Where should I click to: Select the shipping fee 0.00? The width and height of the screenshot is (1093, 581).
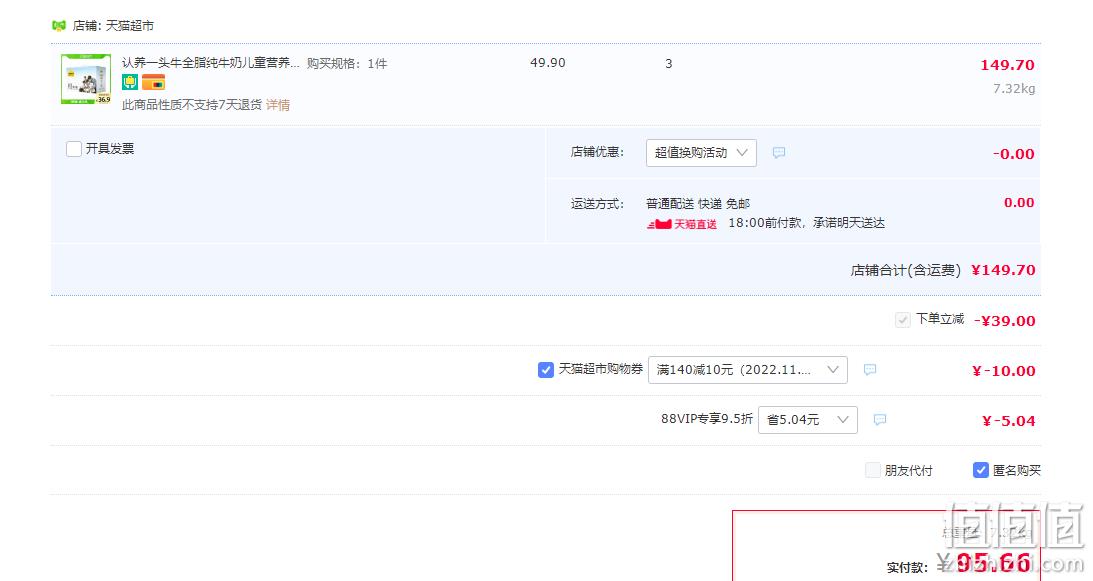click(1019, 202)
